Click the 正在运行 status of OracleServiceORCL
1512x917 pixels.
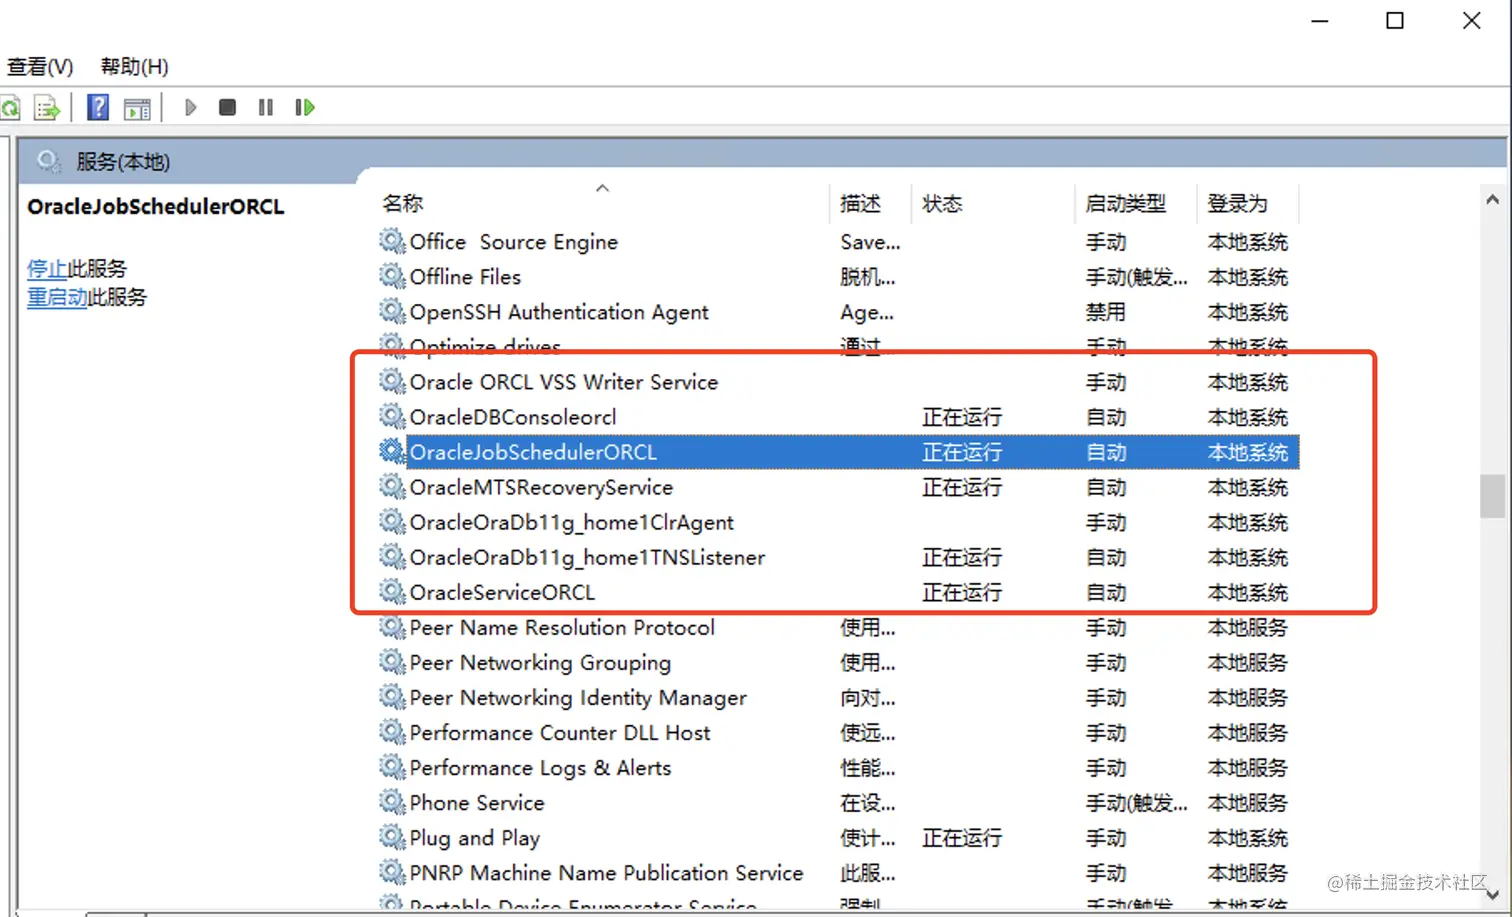click(x=962, y=593)
